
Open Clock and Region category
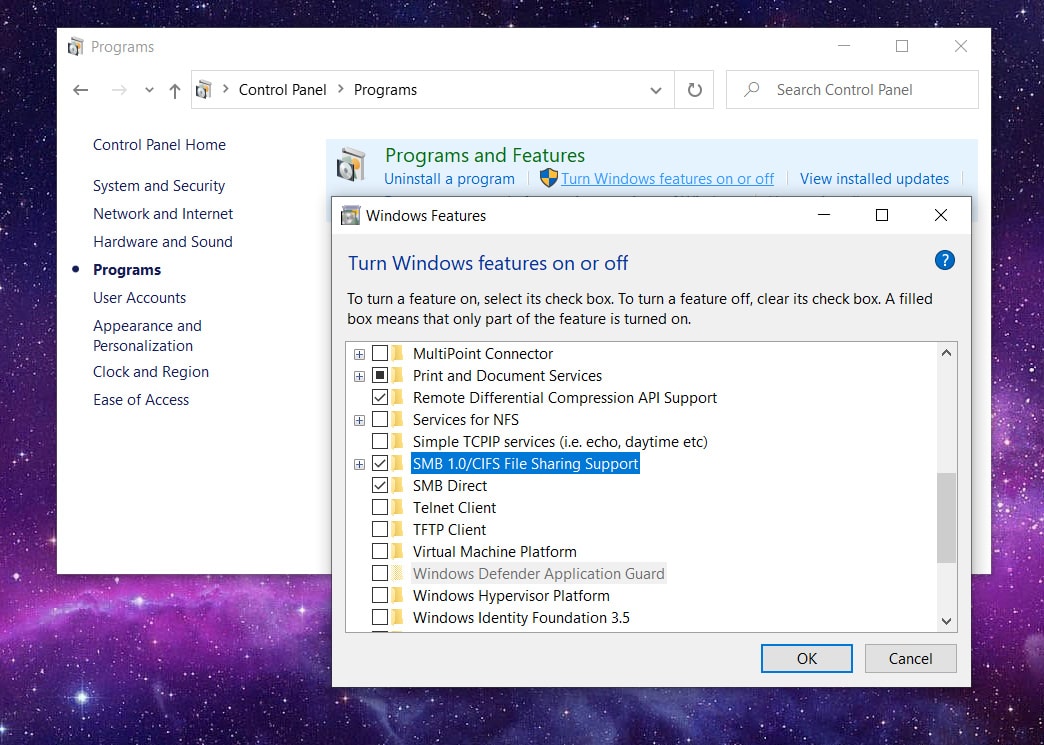(151, 372)
